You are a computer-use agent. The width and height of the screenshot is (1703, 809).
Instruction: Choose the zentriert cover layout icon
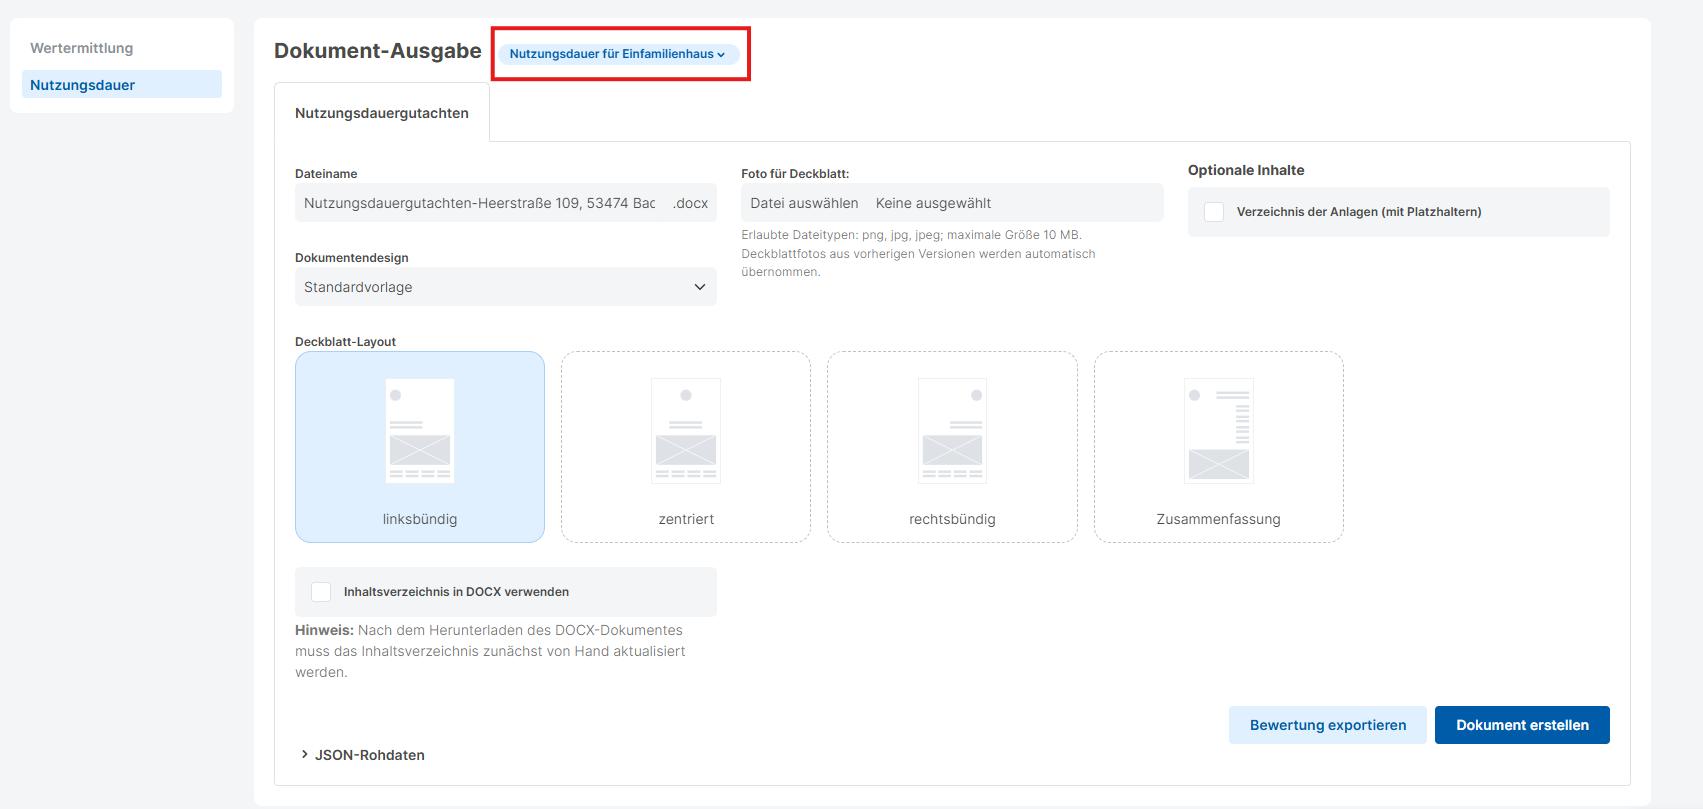point(686,431)
